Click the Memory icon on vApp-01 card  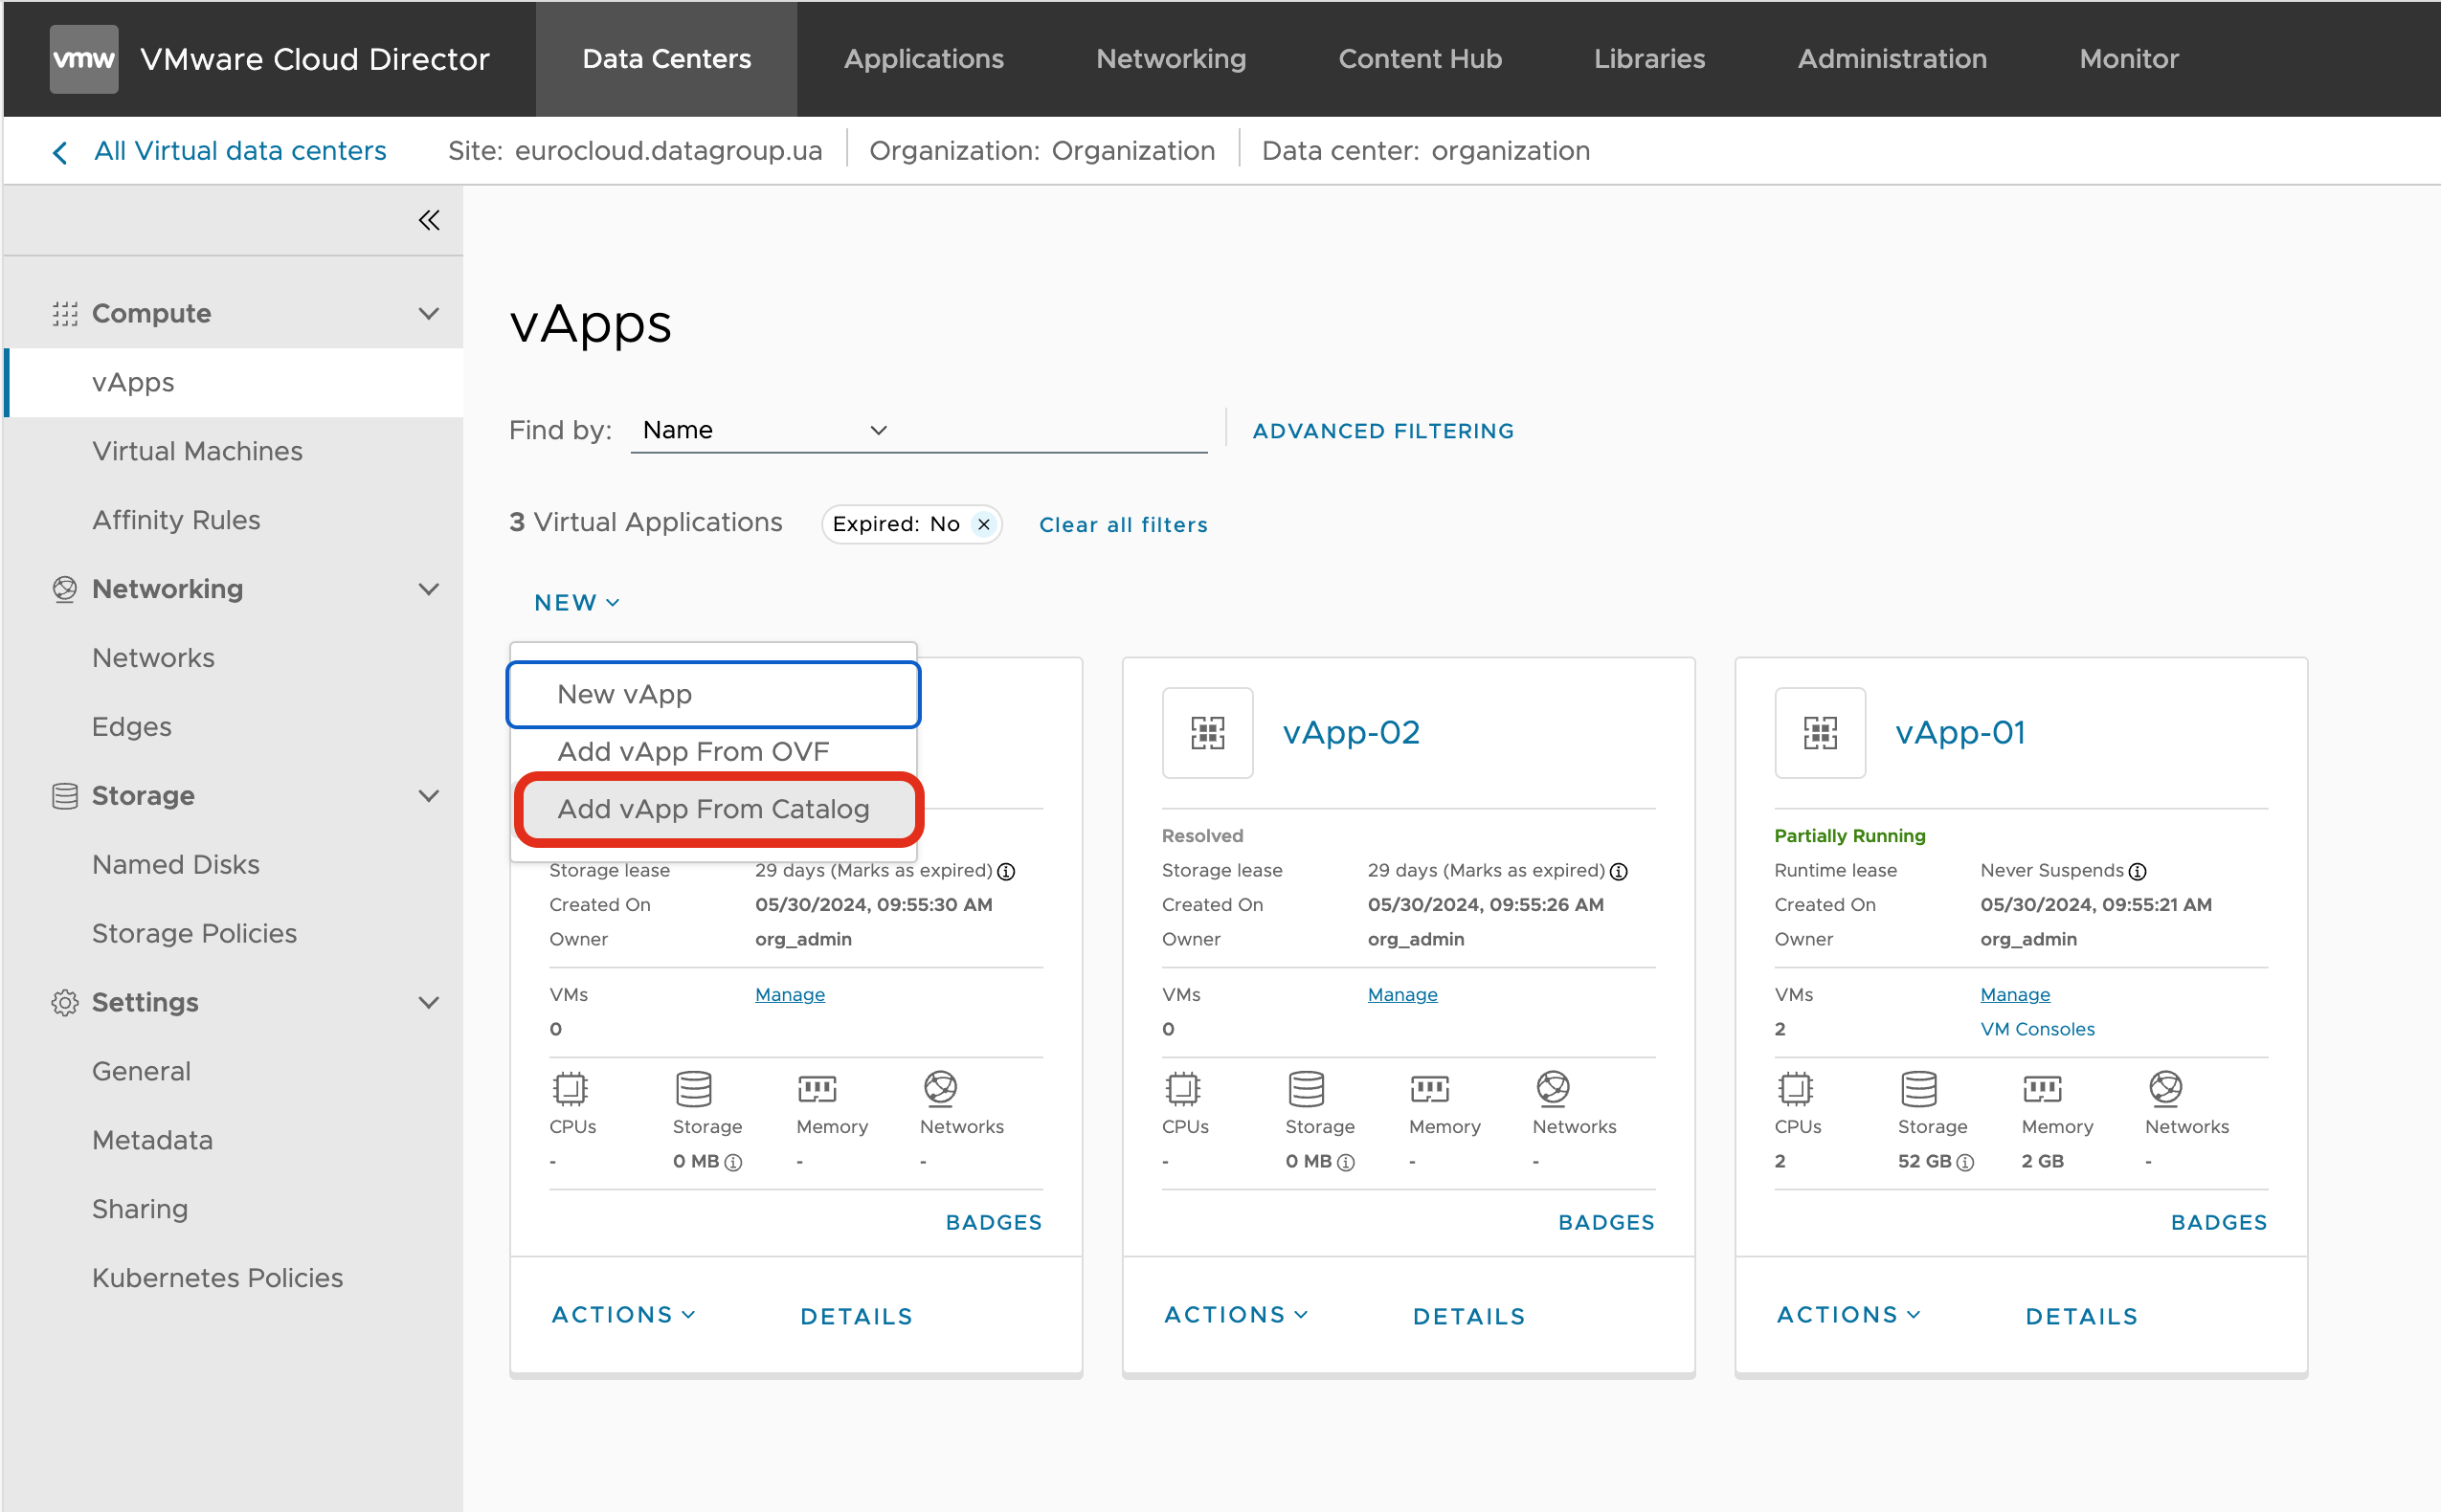[x=2042, y=1088]
